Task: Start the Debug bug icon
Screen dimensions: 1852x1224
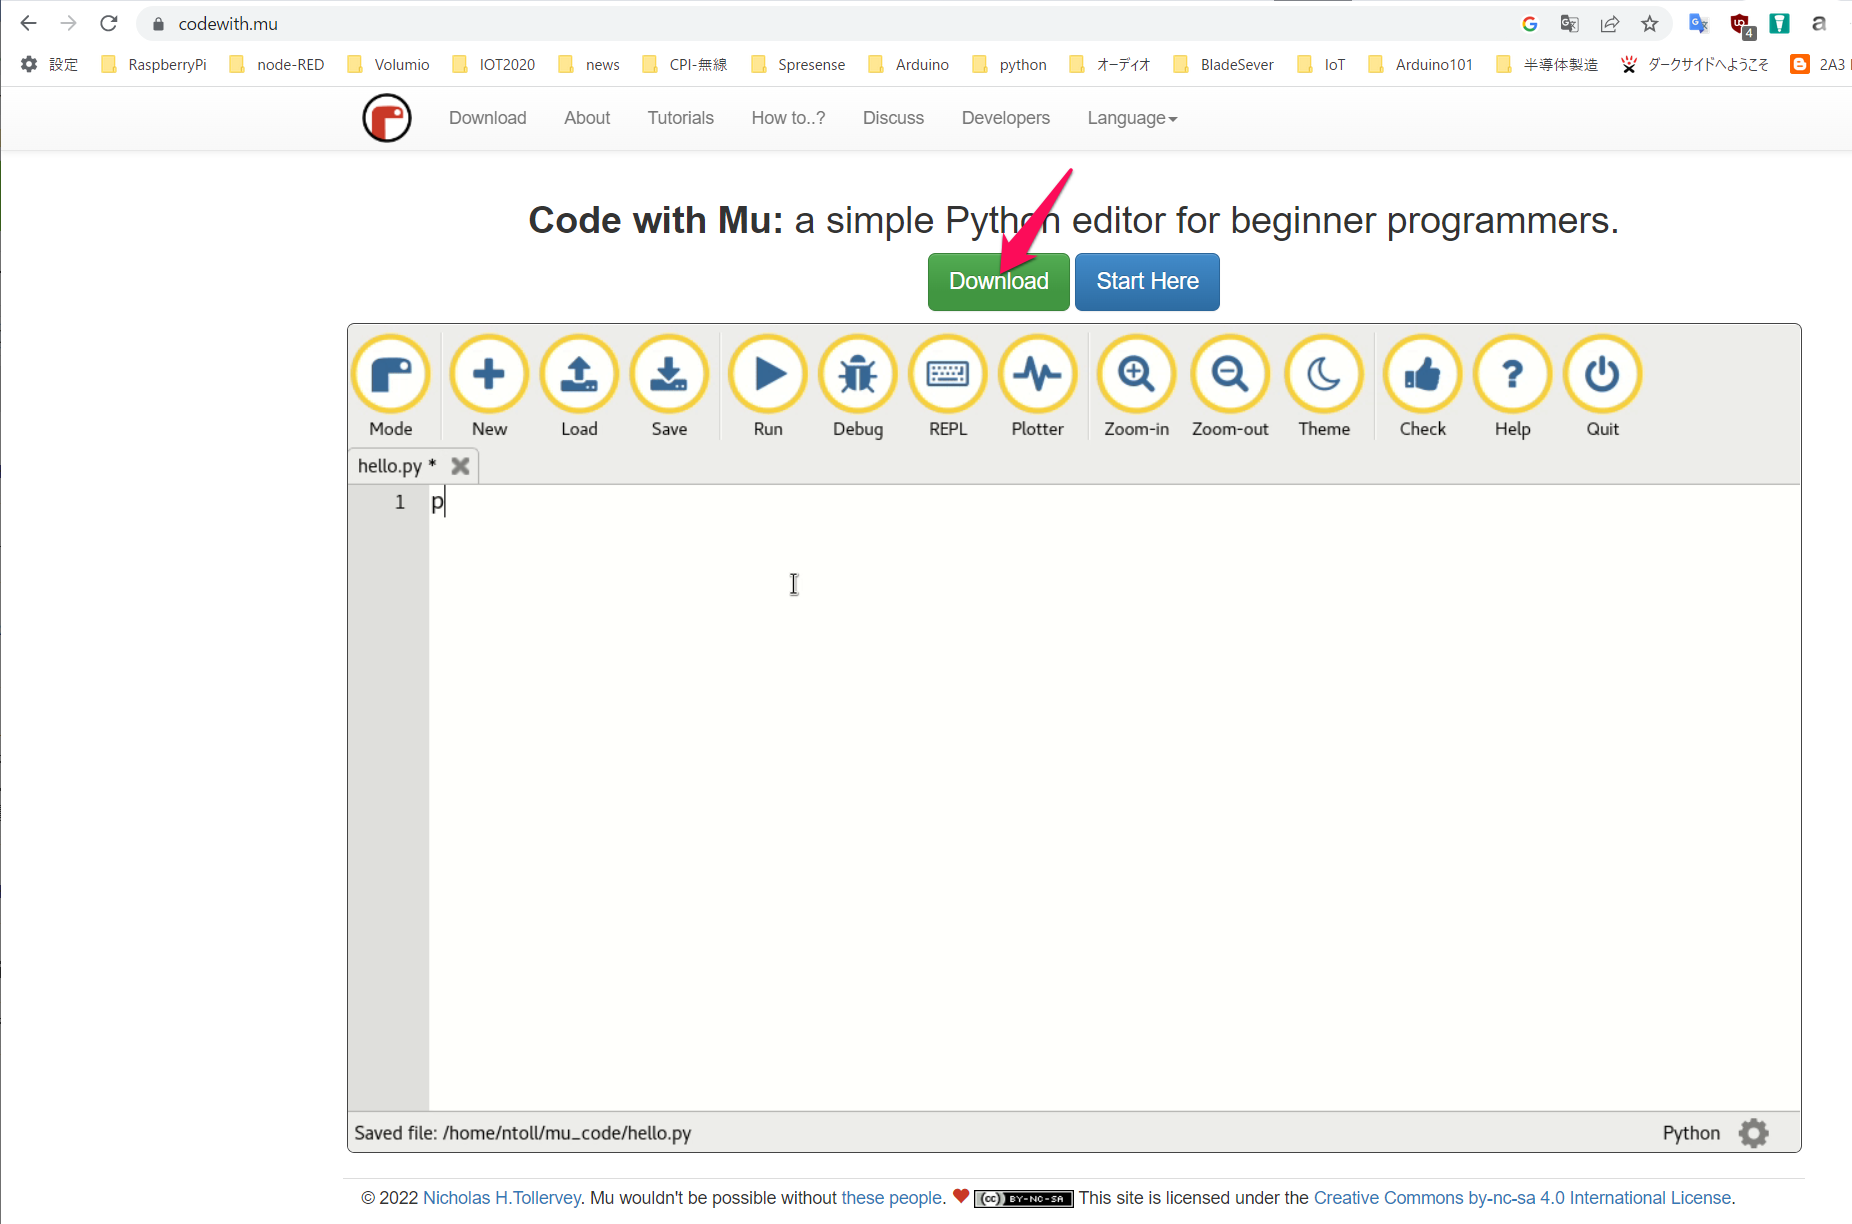Action: point(858,375)
